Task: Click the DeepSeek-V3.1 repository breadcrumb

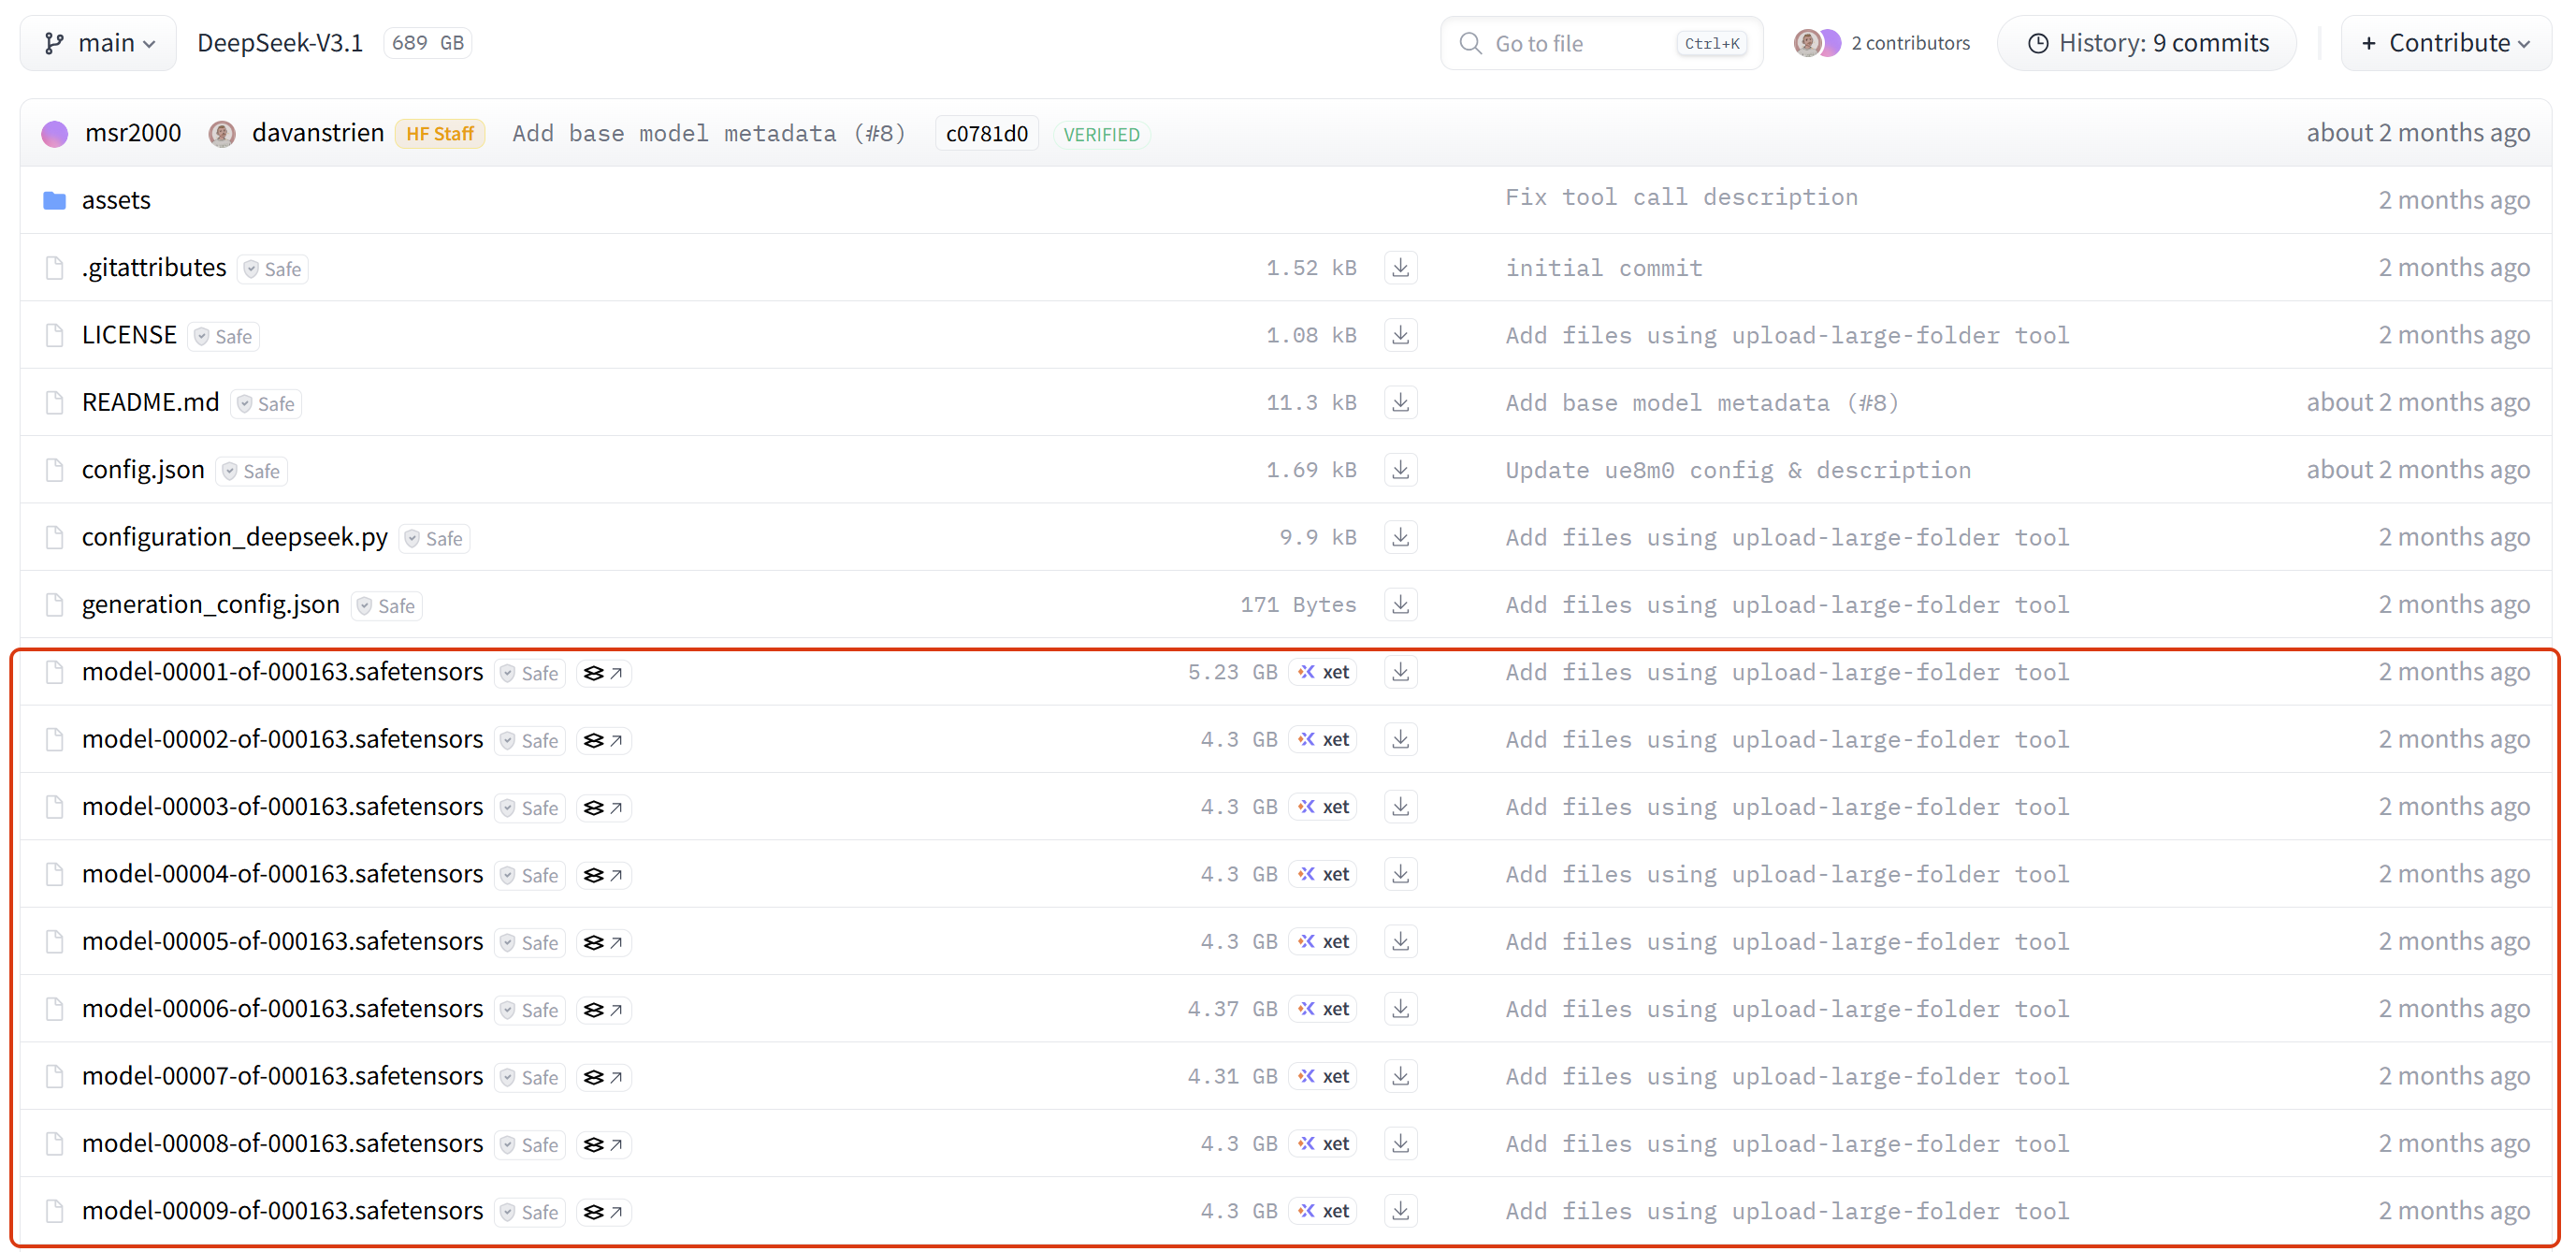Action: click(x=279, y=43)
